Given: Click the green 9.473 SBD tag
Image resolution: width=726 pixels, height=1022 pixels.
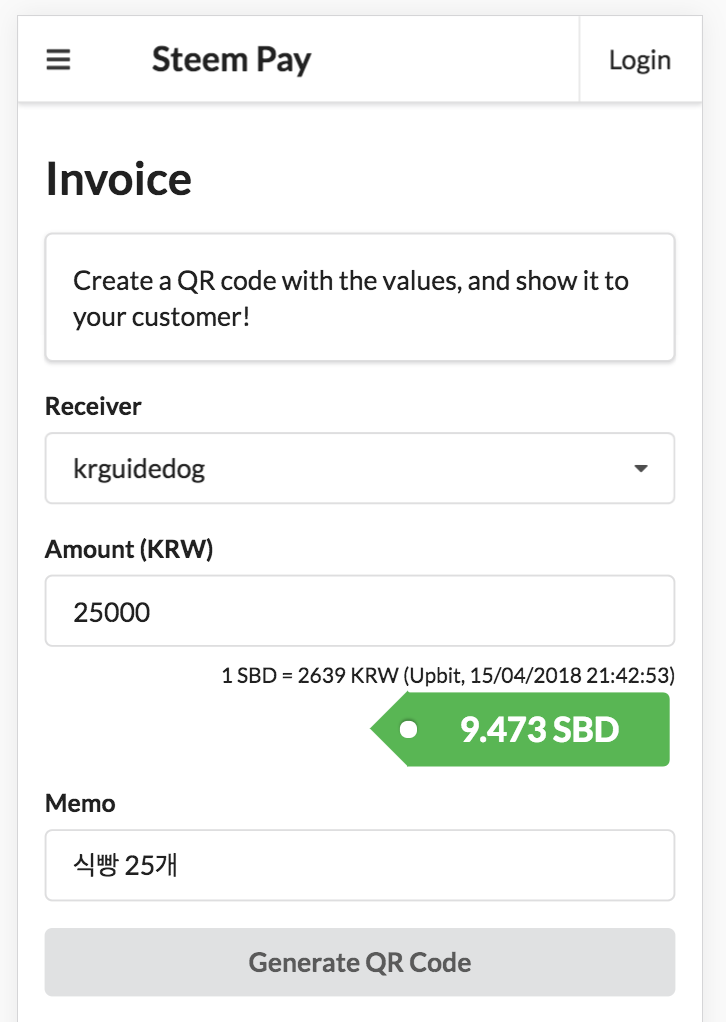Looking at the screenshot, I should coord(539,730).
